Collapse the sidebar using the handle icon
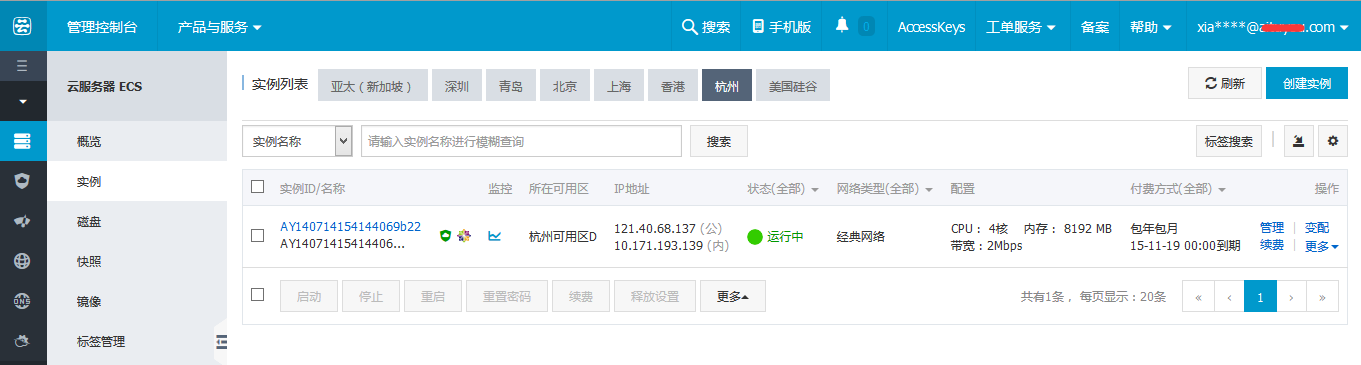The image size is (1361, 365). pos(221,342)
